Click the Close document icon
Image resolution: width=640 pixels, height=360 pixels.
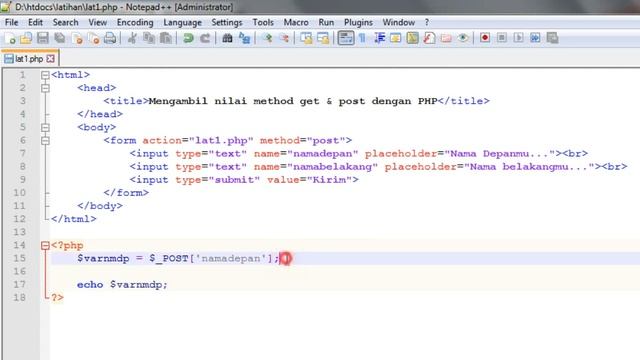[x=77, y=38]
